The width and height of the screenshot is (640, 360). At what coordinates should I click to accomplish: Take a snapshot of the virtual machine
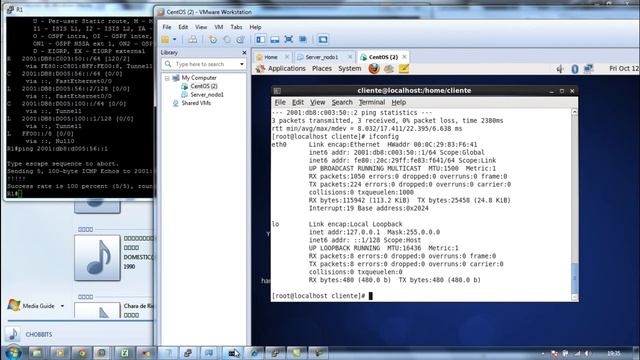[x=213, y=40]
